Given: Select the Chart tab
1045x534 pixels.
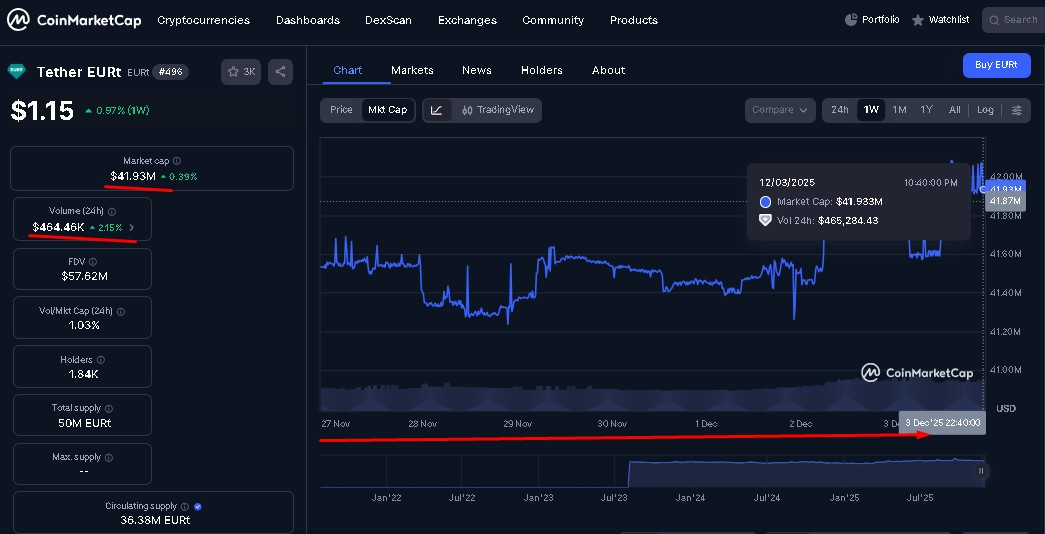Looking at the screenshot, I should [348, 71].
